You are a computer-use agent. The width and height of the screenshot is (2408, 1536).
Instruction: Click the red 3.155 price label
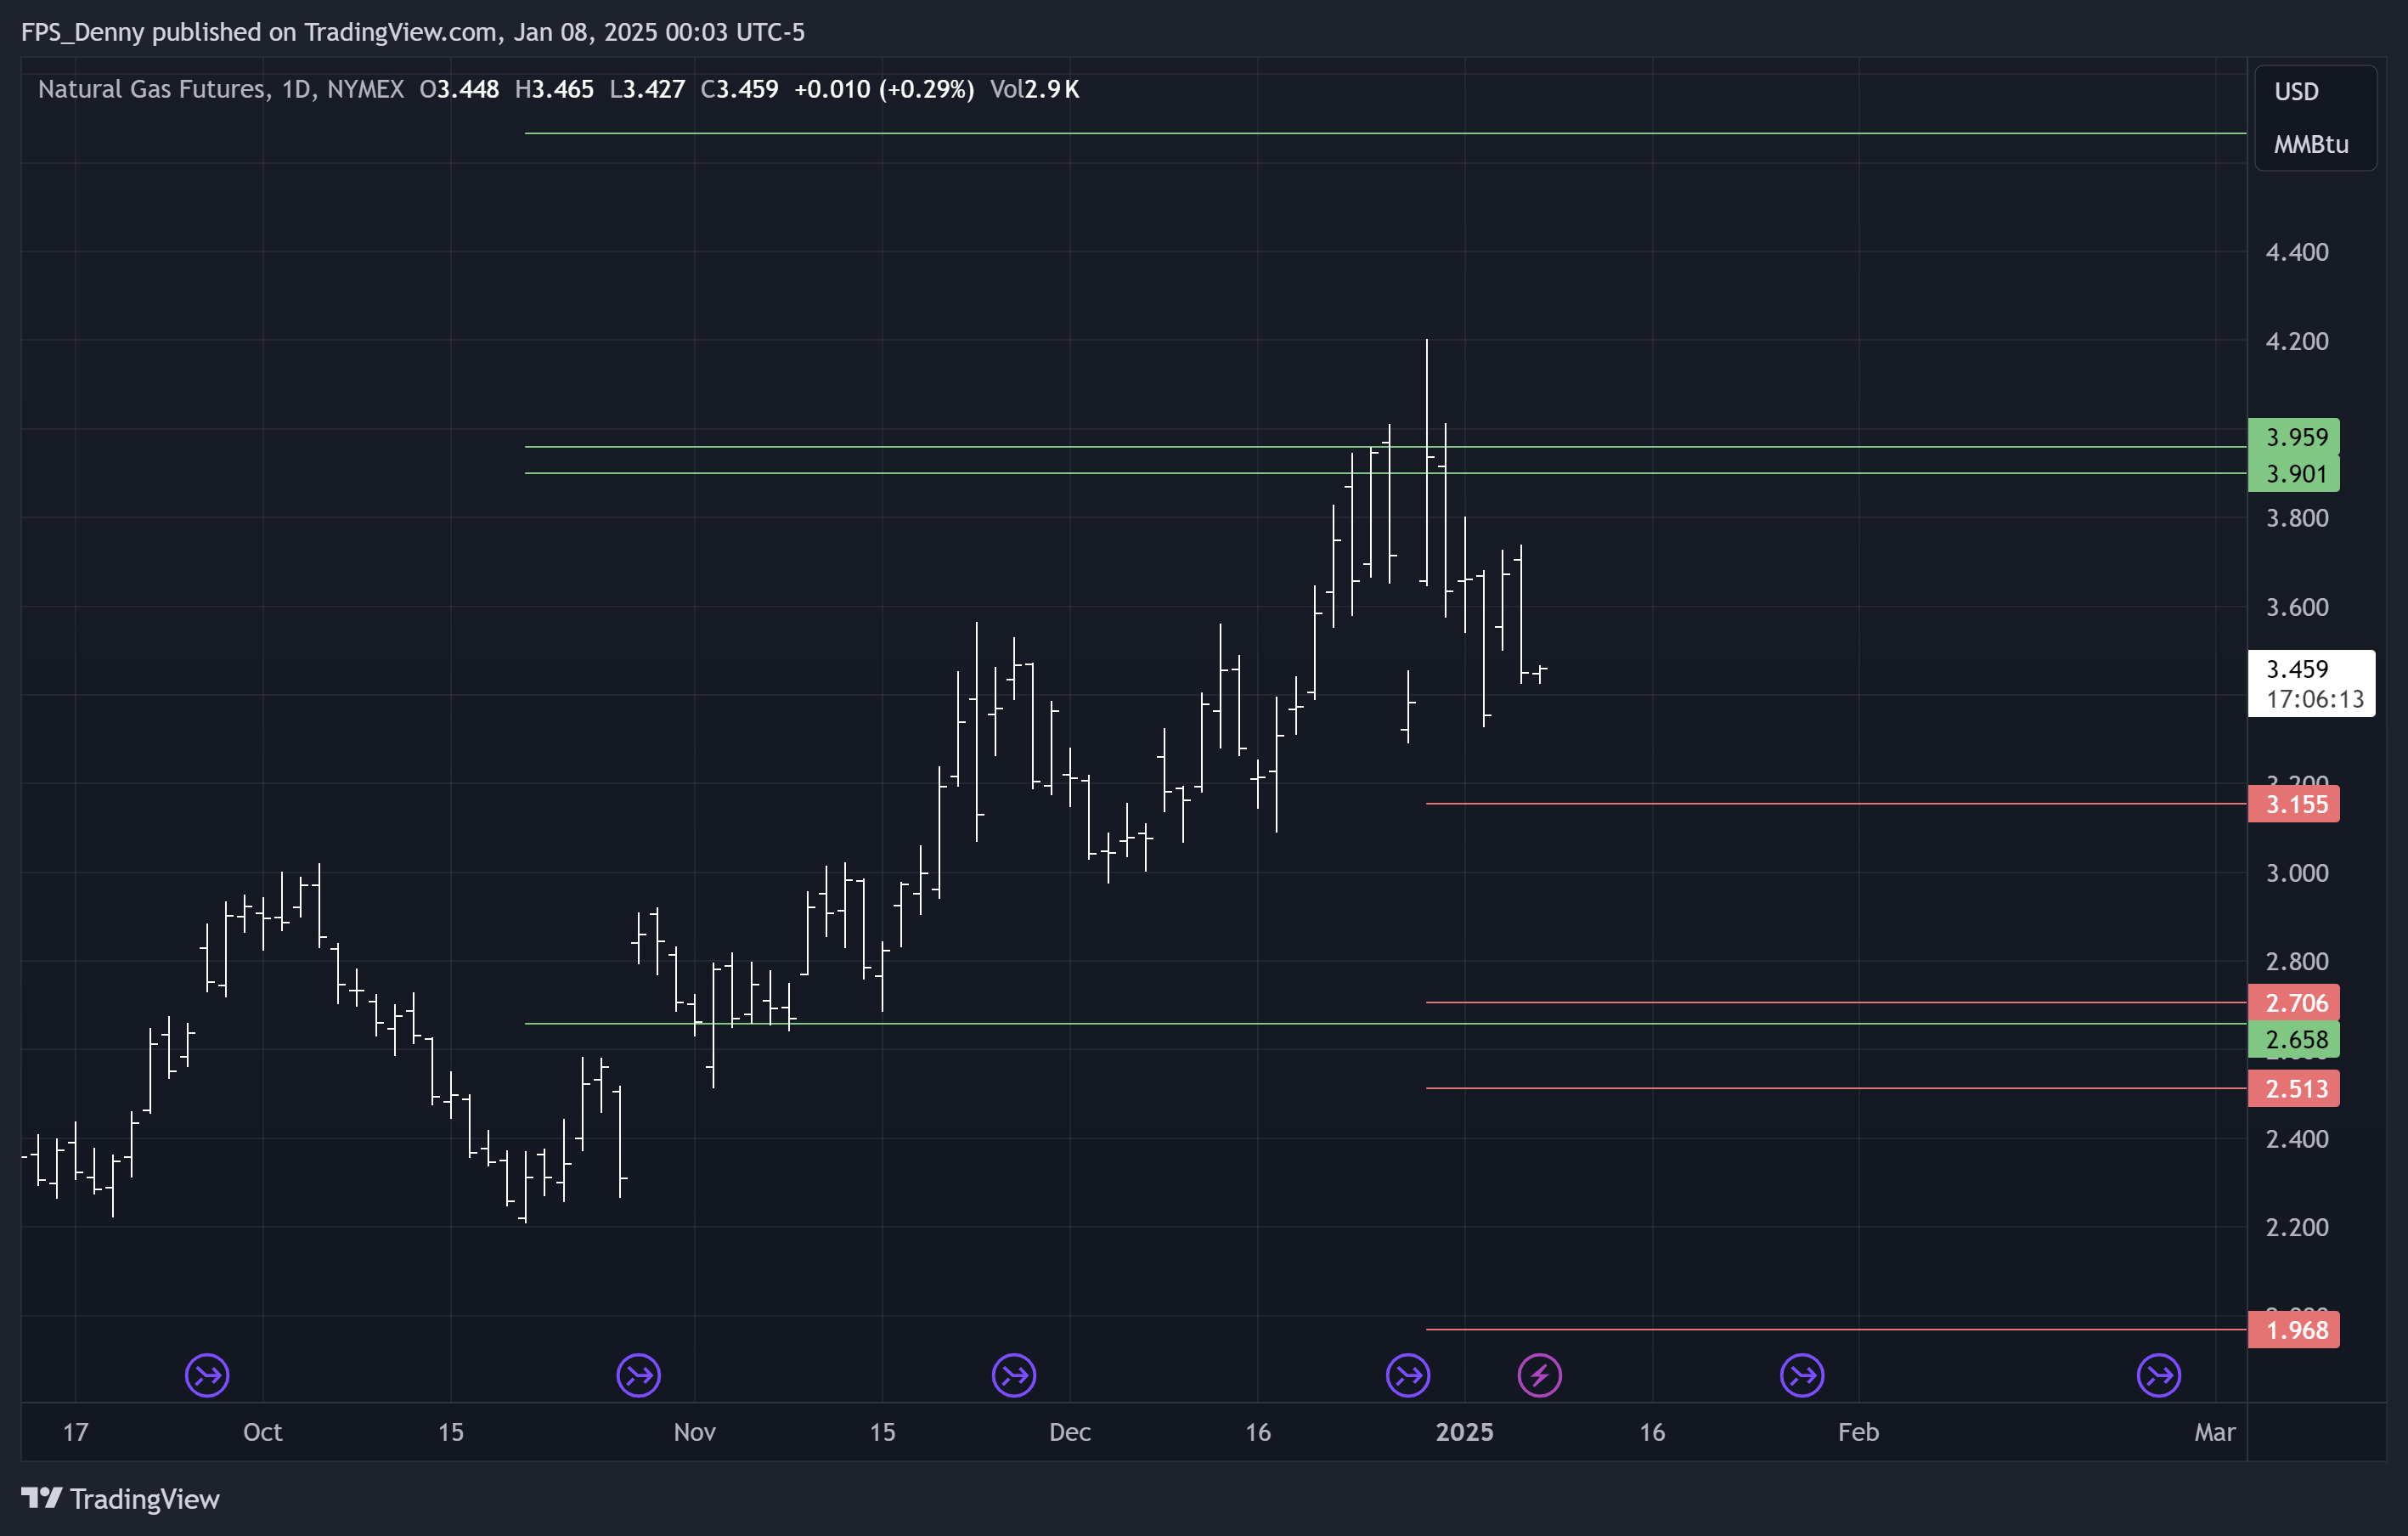(x=2294, y=804)
